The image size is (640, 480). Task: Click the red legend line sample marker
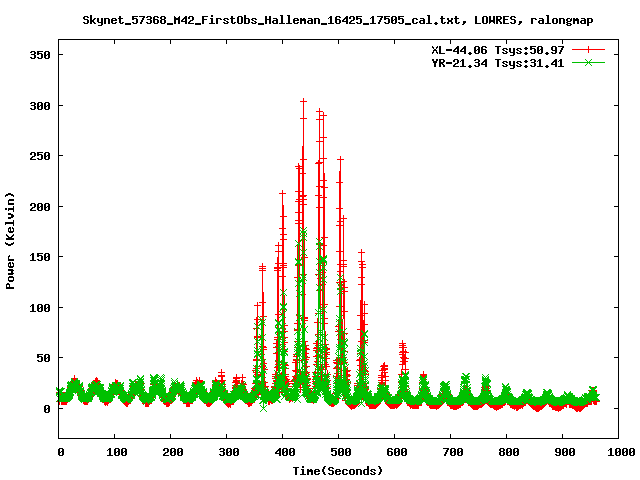(588, 50)
